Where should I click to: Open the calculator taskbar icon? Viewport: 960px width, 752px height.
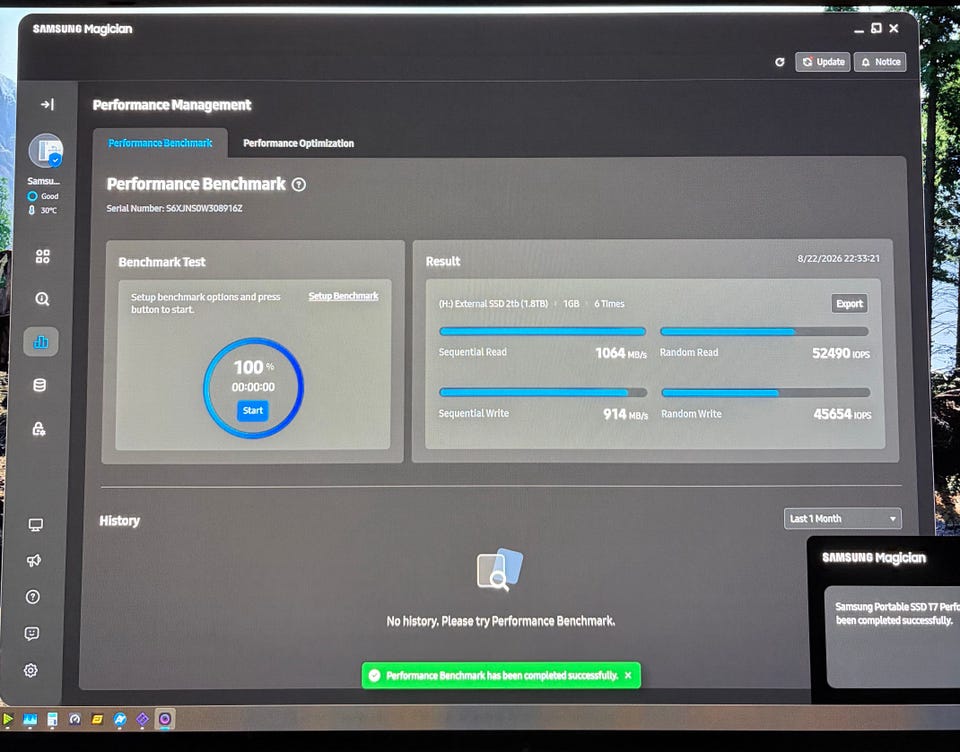[x=53, y=720]
